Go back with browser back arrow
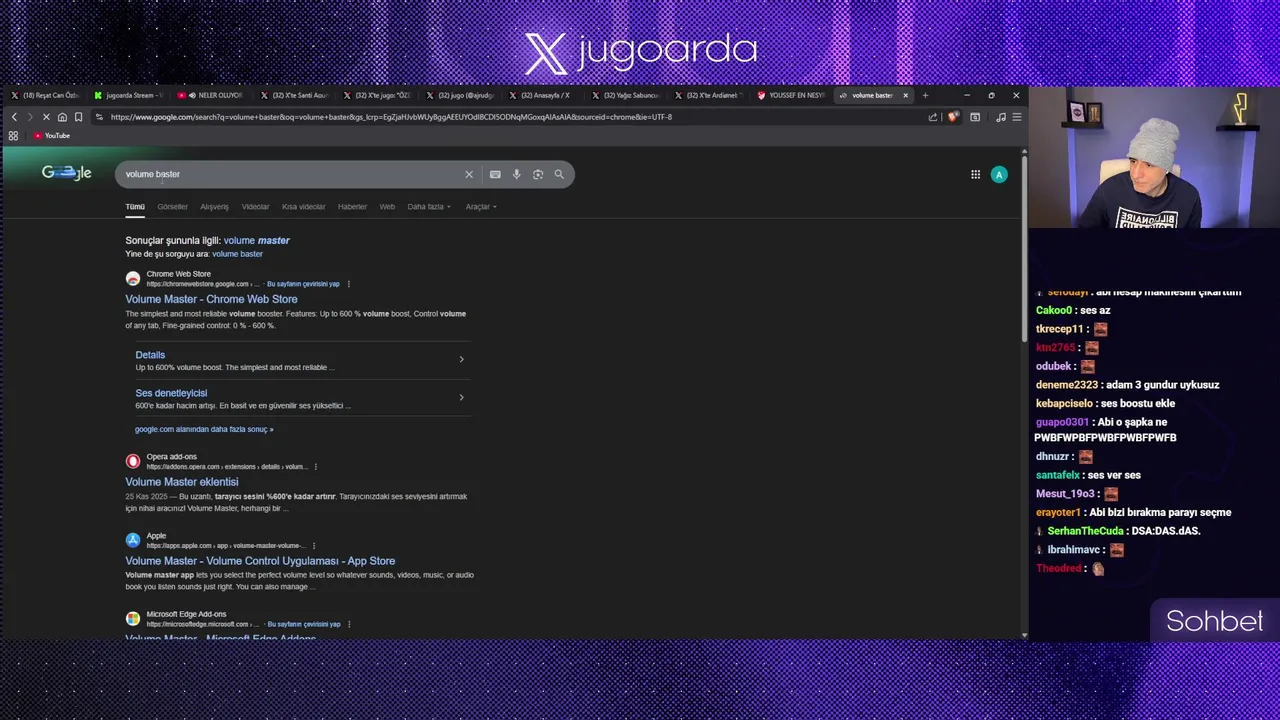 click(14, 117)
